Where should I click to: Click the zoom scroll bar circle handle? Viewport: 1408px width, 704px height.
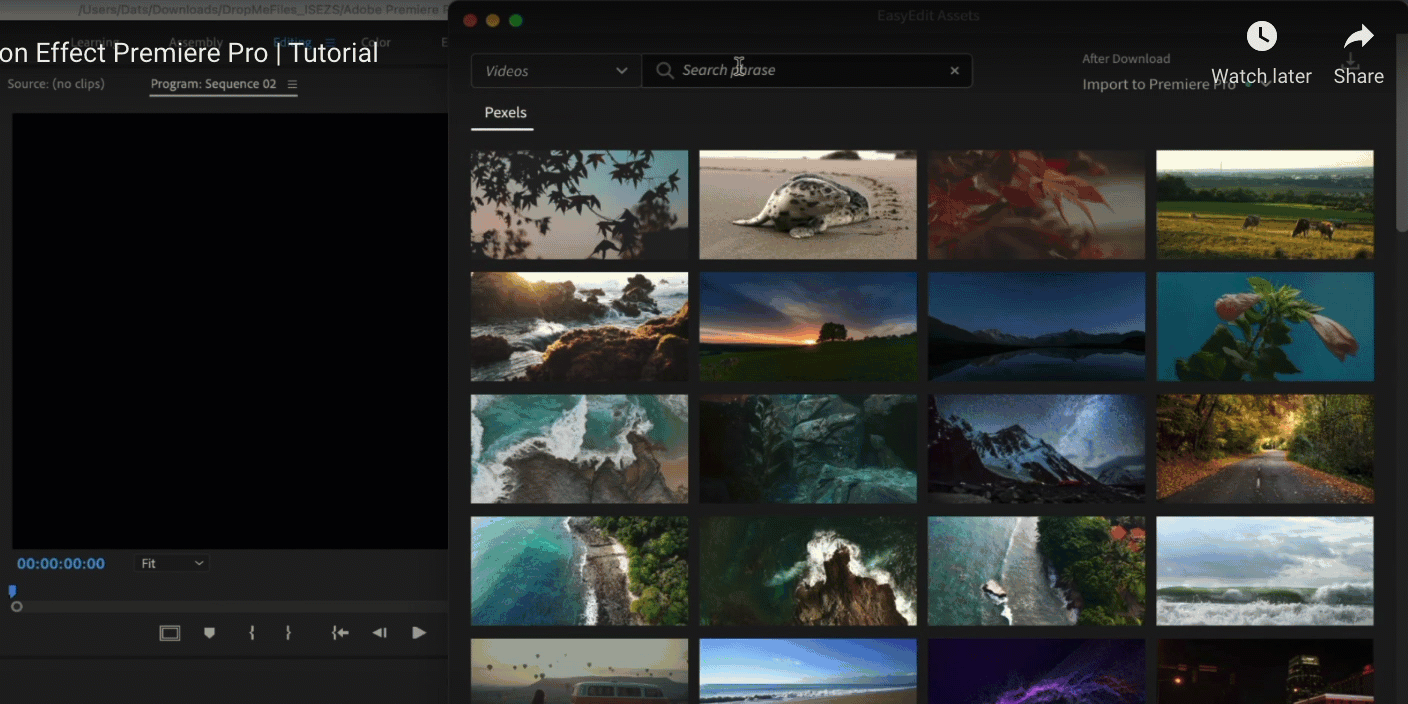click(17, 607)
